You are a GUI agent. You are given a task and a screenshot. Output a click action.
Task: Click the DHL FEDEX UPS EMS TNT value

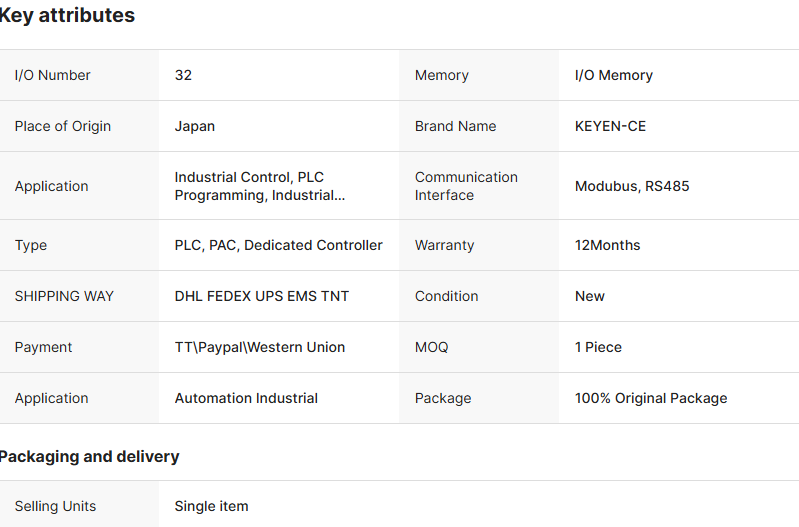[262, 296]
